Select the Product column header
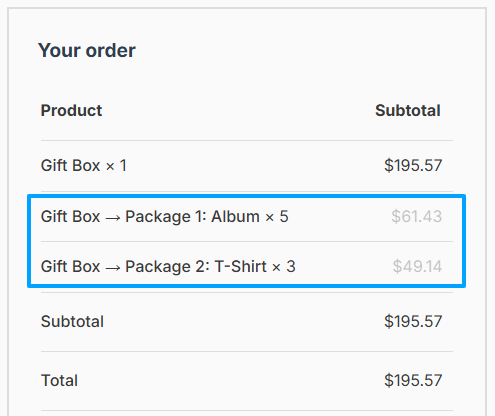This screenshot has width=495, height=416. [x=71, y=110]
